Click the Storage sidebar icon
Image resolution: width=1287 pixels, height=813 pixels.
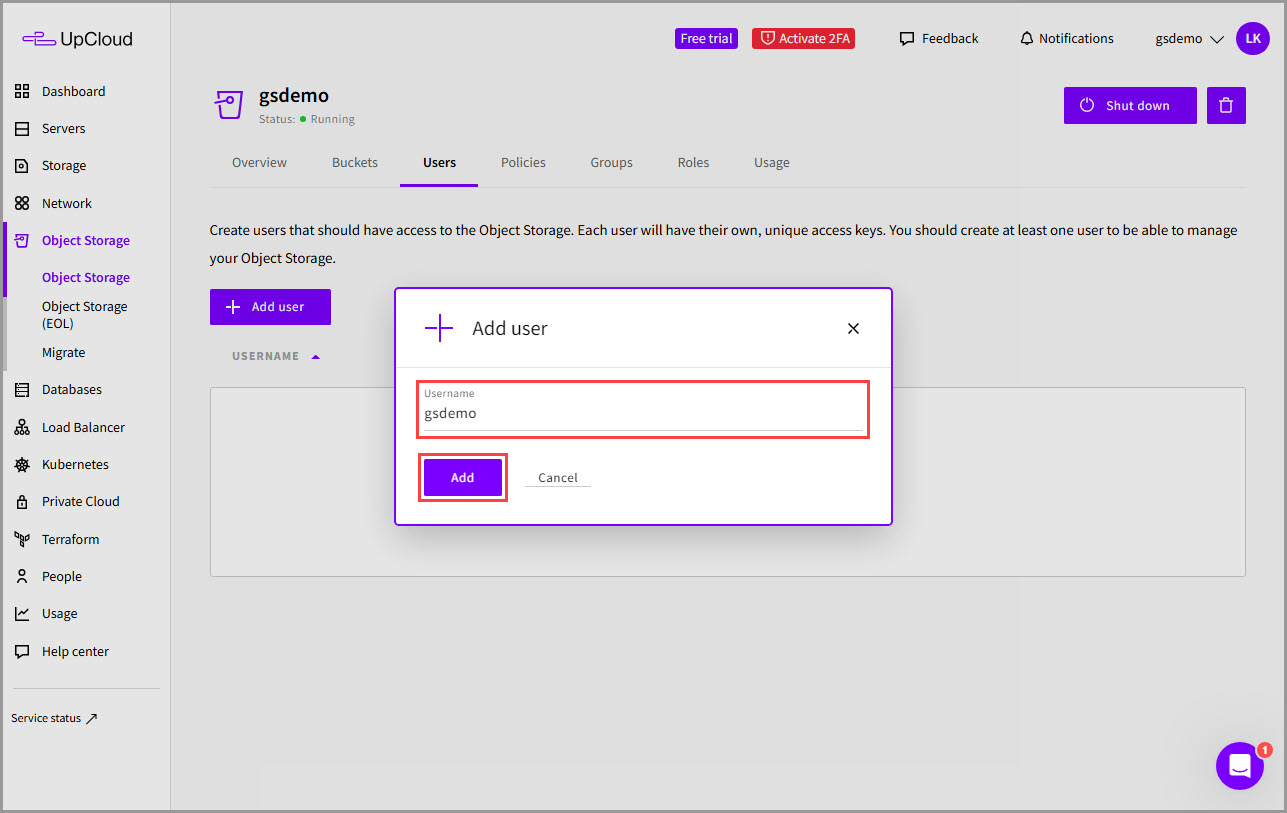pos(22,166)
